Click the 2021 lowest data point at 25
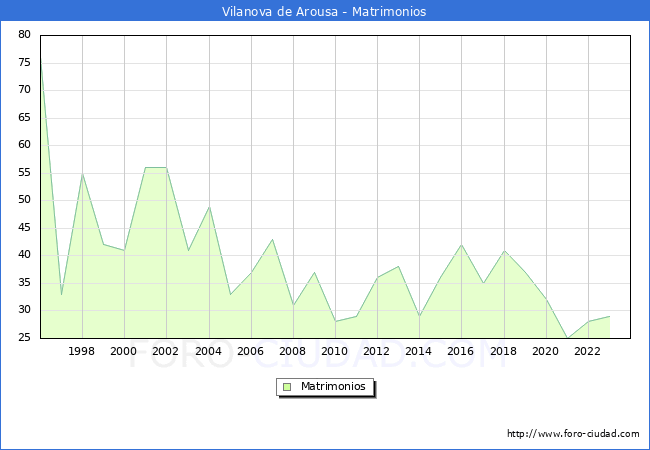The width and height of the screenshot is (650, 450). pyautogui.click(x=567, y=338)
